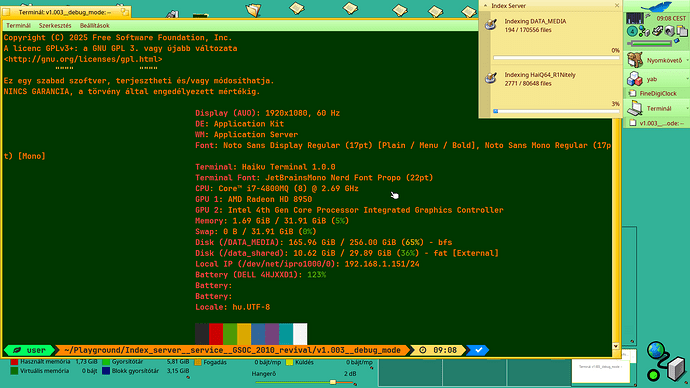Click the yab colored cubes icon
This screenshot has width=690, height=388.
coord(635,79)
